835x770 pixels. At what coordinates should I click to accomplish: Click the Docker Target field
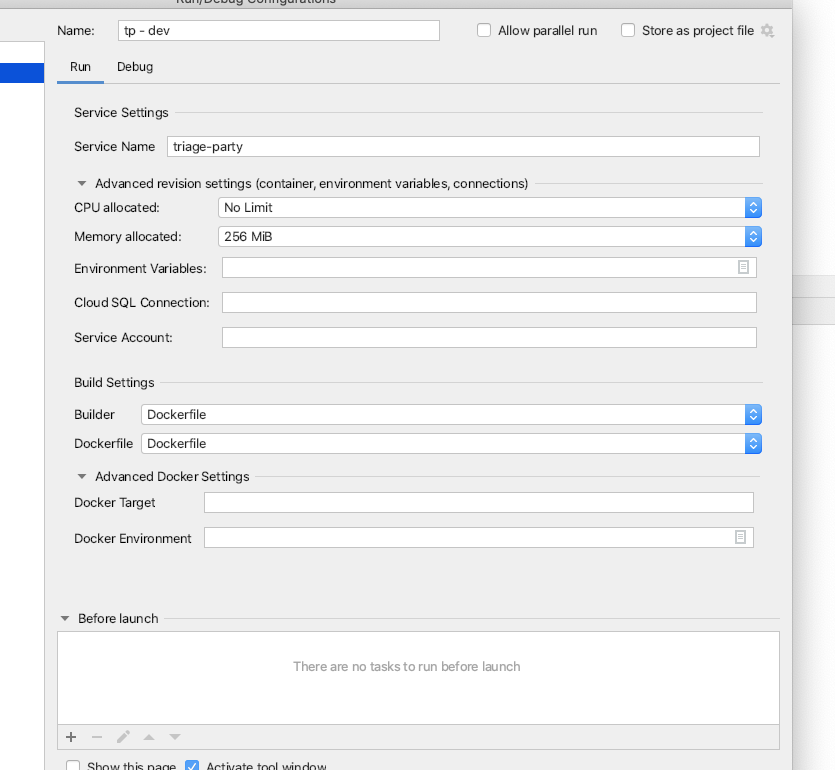(x=478, y=503)
